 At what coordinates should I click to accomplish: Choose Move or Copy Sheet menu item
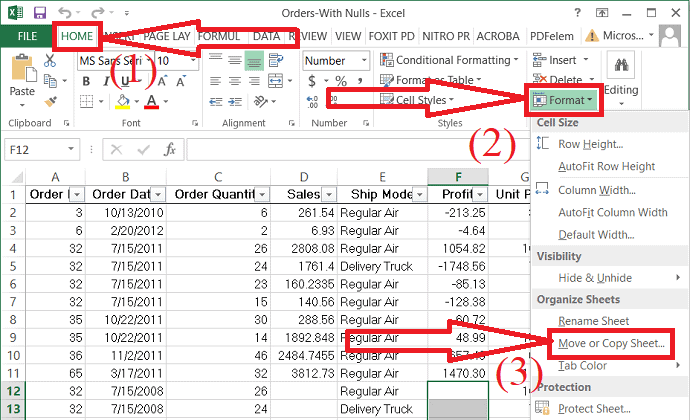tap(611, 343)
